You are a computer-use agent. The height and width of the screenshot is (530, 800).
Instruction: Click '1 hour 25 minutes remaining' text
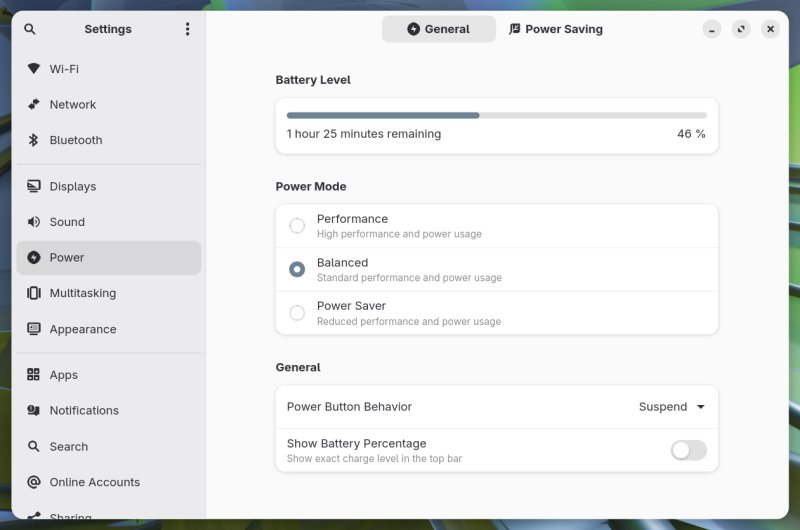click(364, 134)
